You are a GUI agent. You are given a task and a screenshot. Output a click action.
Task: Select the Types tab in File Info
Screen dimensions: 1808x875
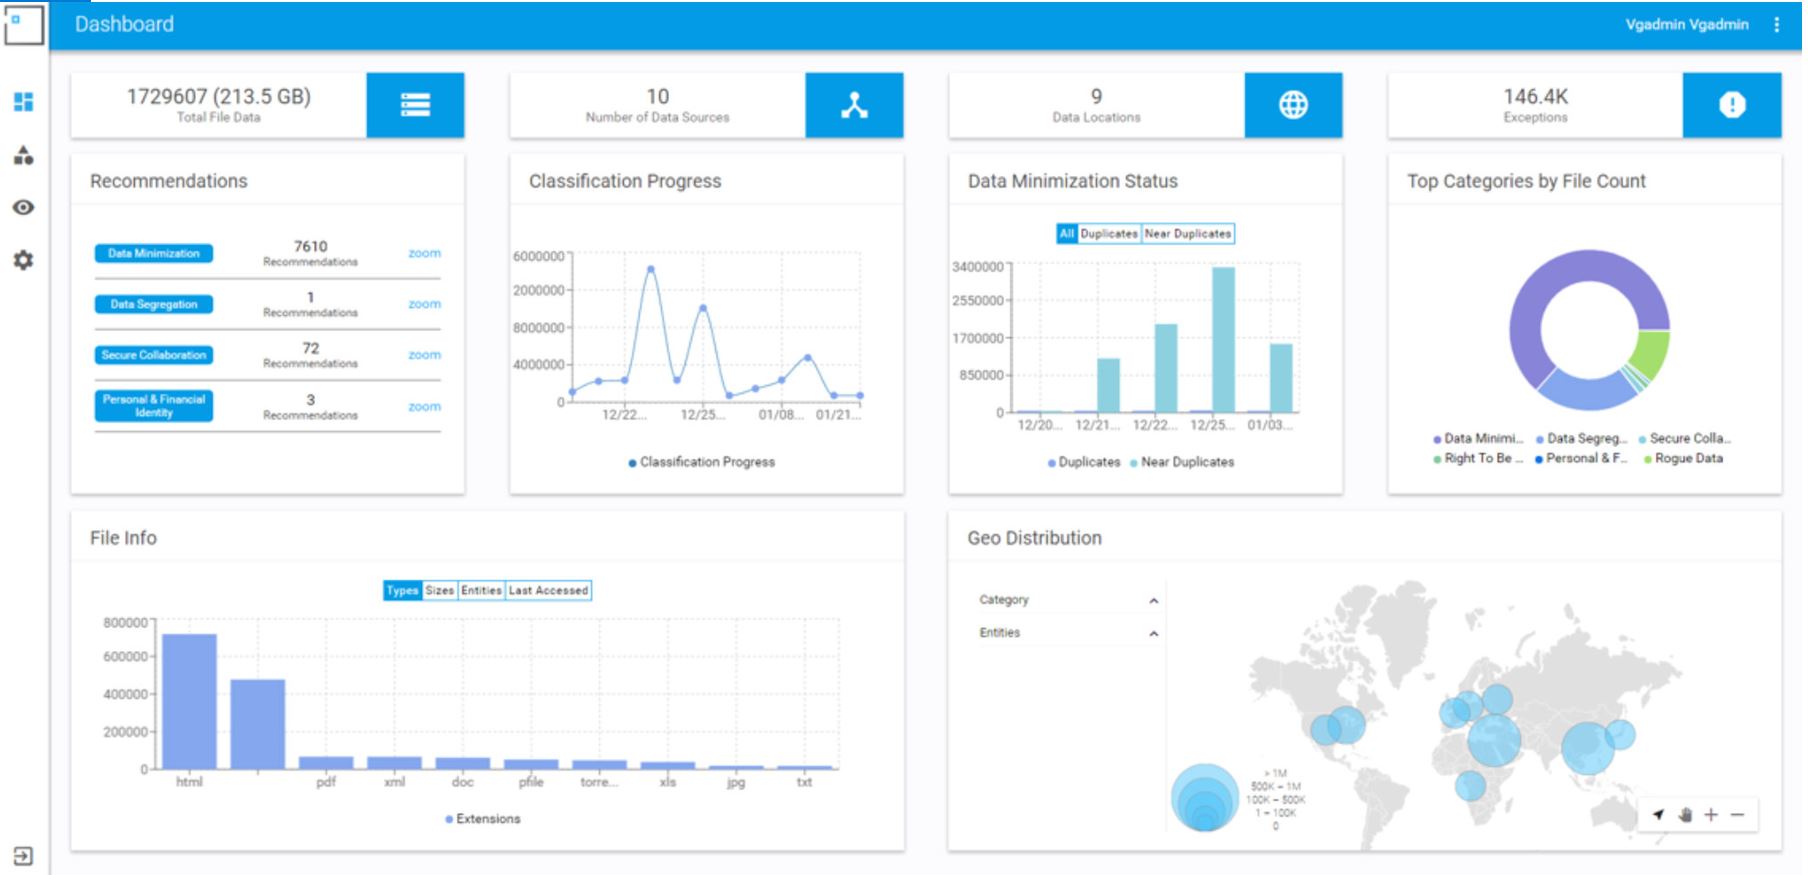(402, 591)
